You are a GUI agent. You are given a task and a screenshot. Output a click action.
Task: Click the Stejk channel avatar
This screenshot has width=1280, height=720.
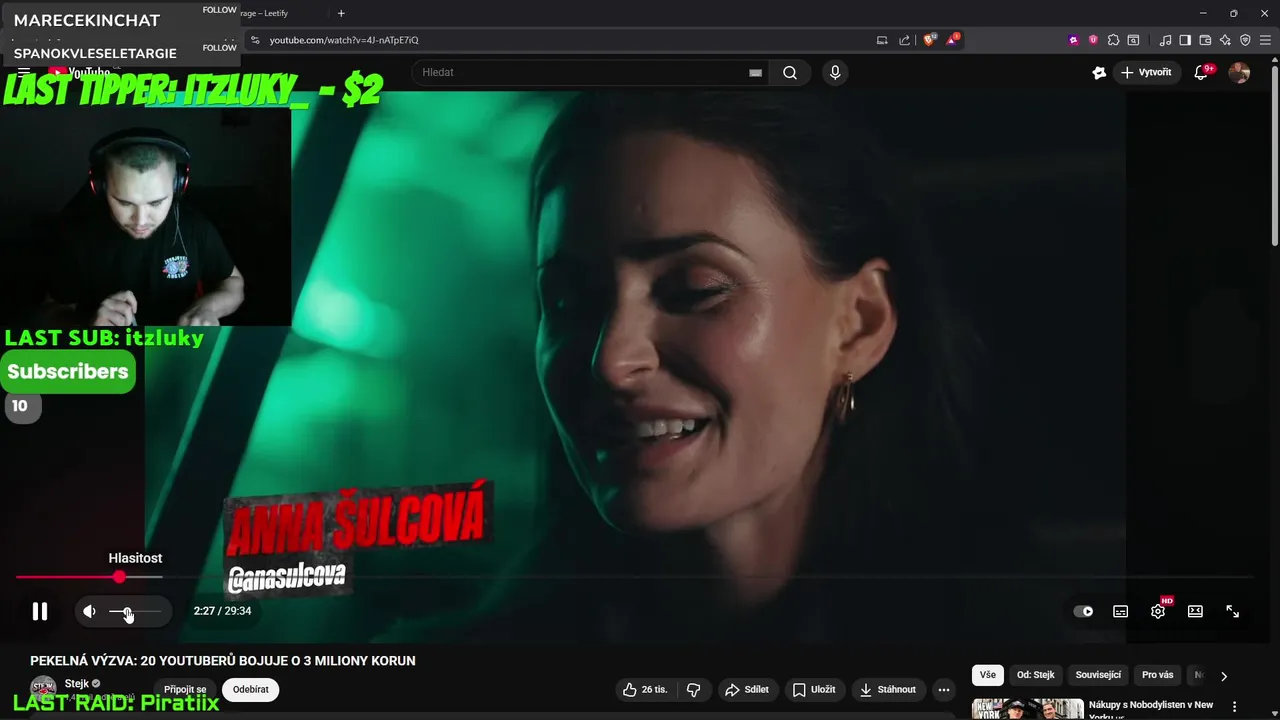pyautogui.click(x=43, y=688)
